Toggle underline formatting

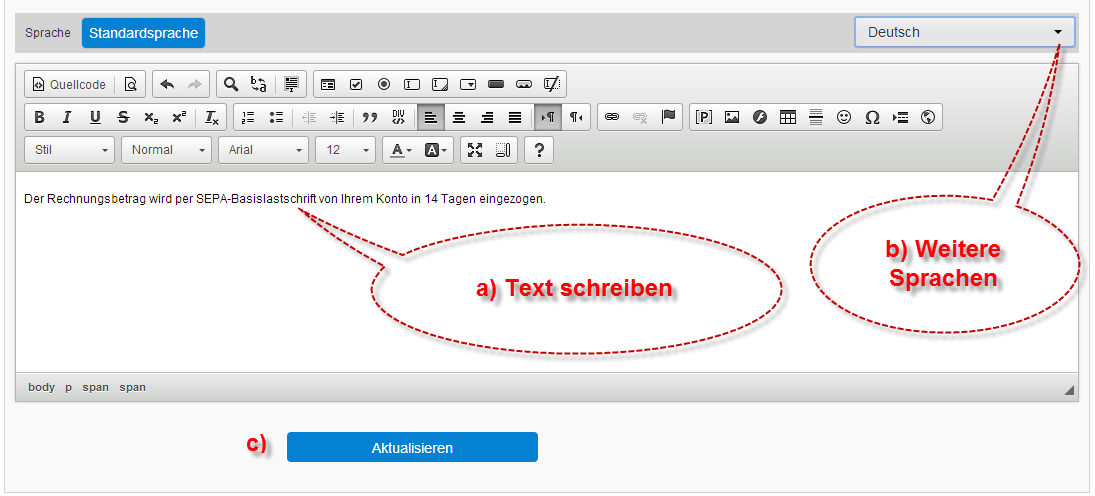point(95,117)
